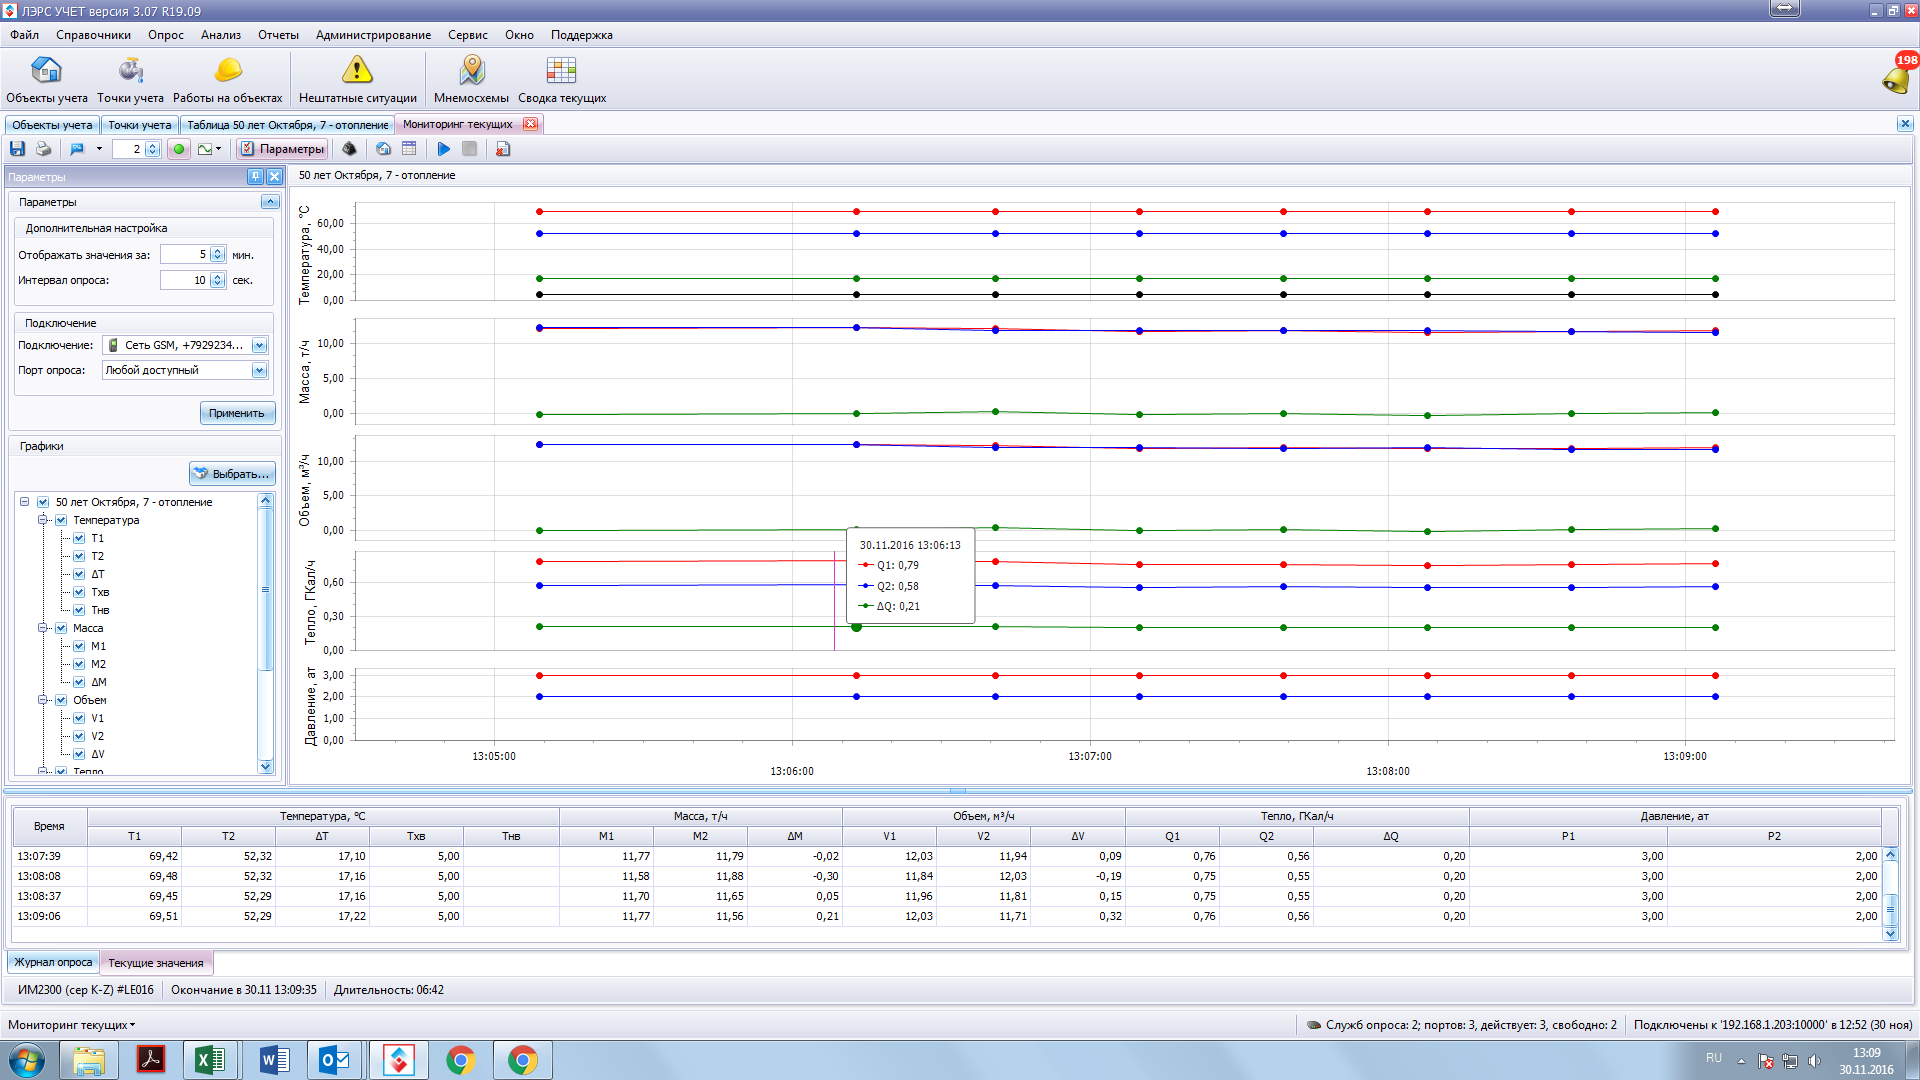Viewport: 1920px width, 1080px height.
Task: Click the blue percent speech bubble icon
Action: pos(77,149)
